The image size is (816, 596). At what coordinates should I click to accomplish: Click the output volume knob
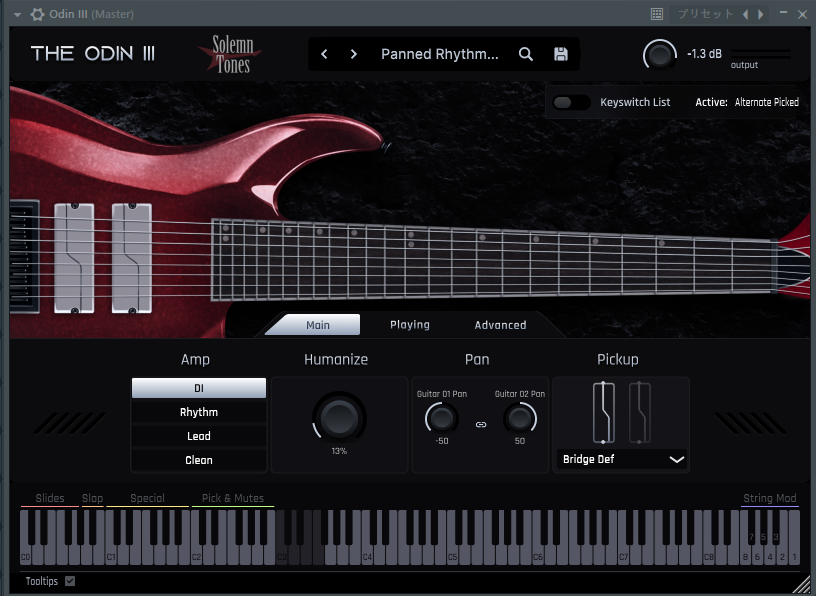pyautogui.click(x=659, y=55)
